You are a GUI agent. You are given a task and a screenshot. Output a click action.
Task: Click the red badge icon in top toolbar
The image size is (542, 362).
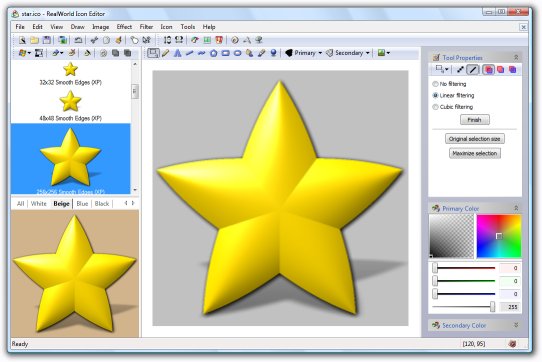point(219,40)
